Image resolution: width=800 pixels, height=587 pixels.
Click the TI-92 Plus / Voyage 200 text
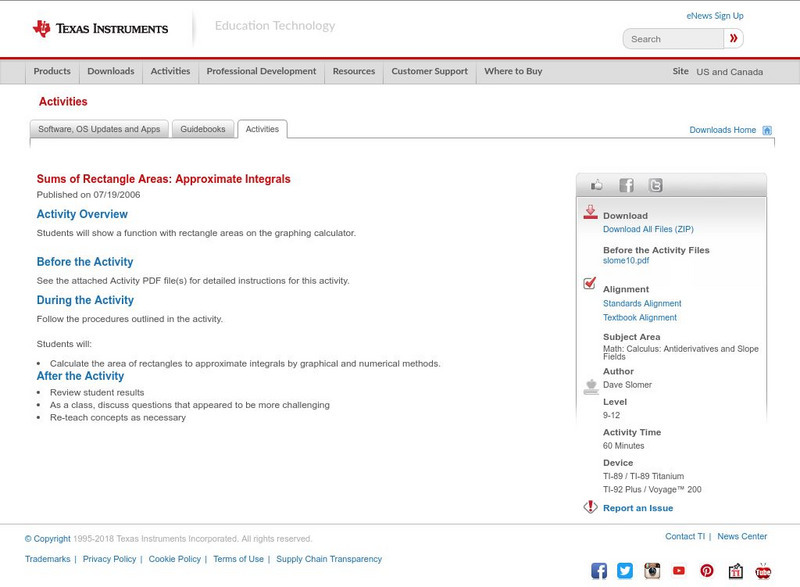652,490
